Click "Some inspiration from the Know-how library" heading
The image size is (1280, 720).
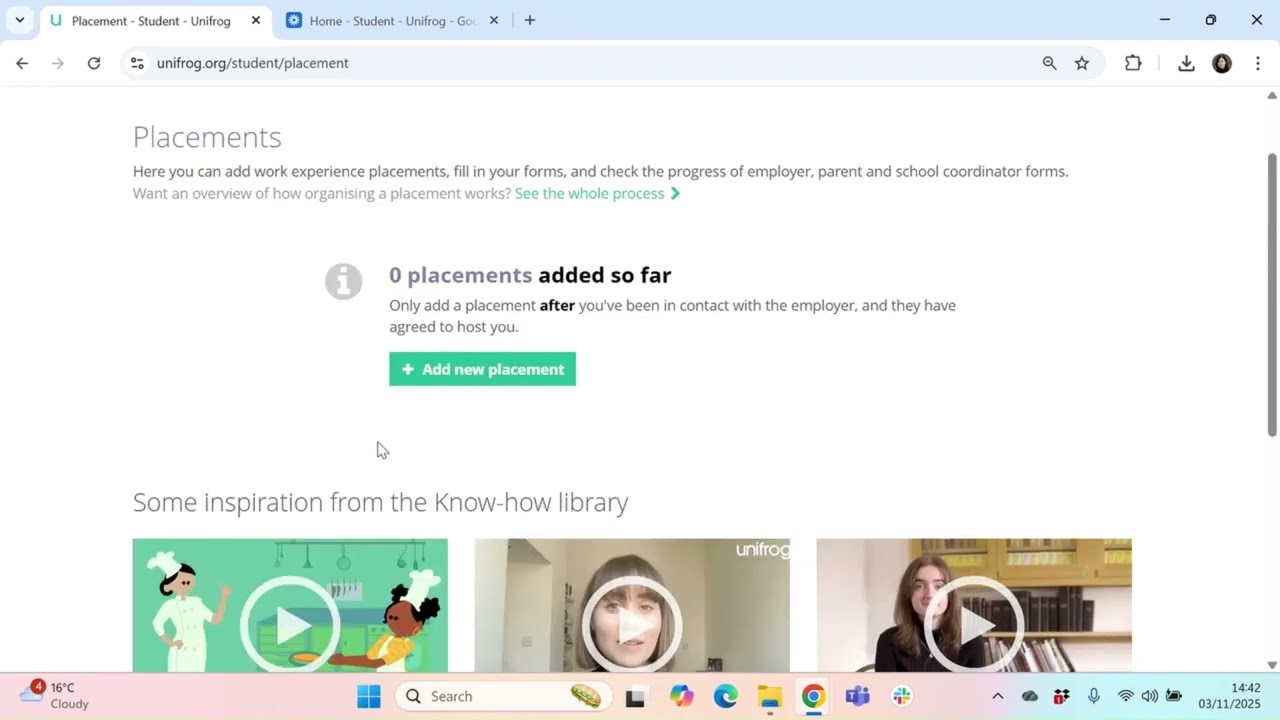point(380,502)
